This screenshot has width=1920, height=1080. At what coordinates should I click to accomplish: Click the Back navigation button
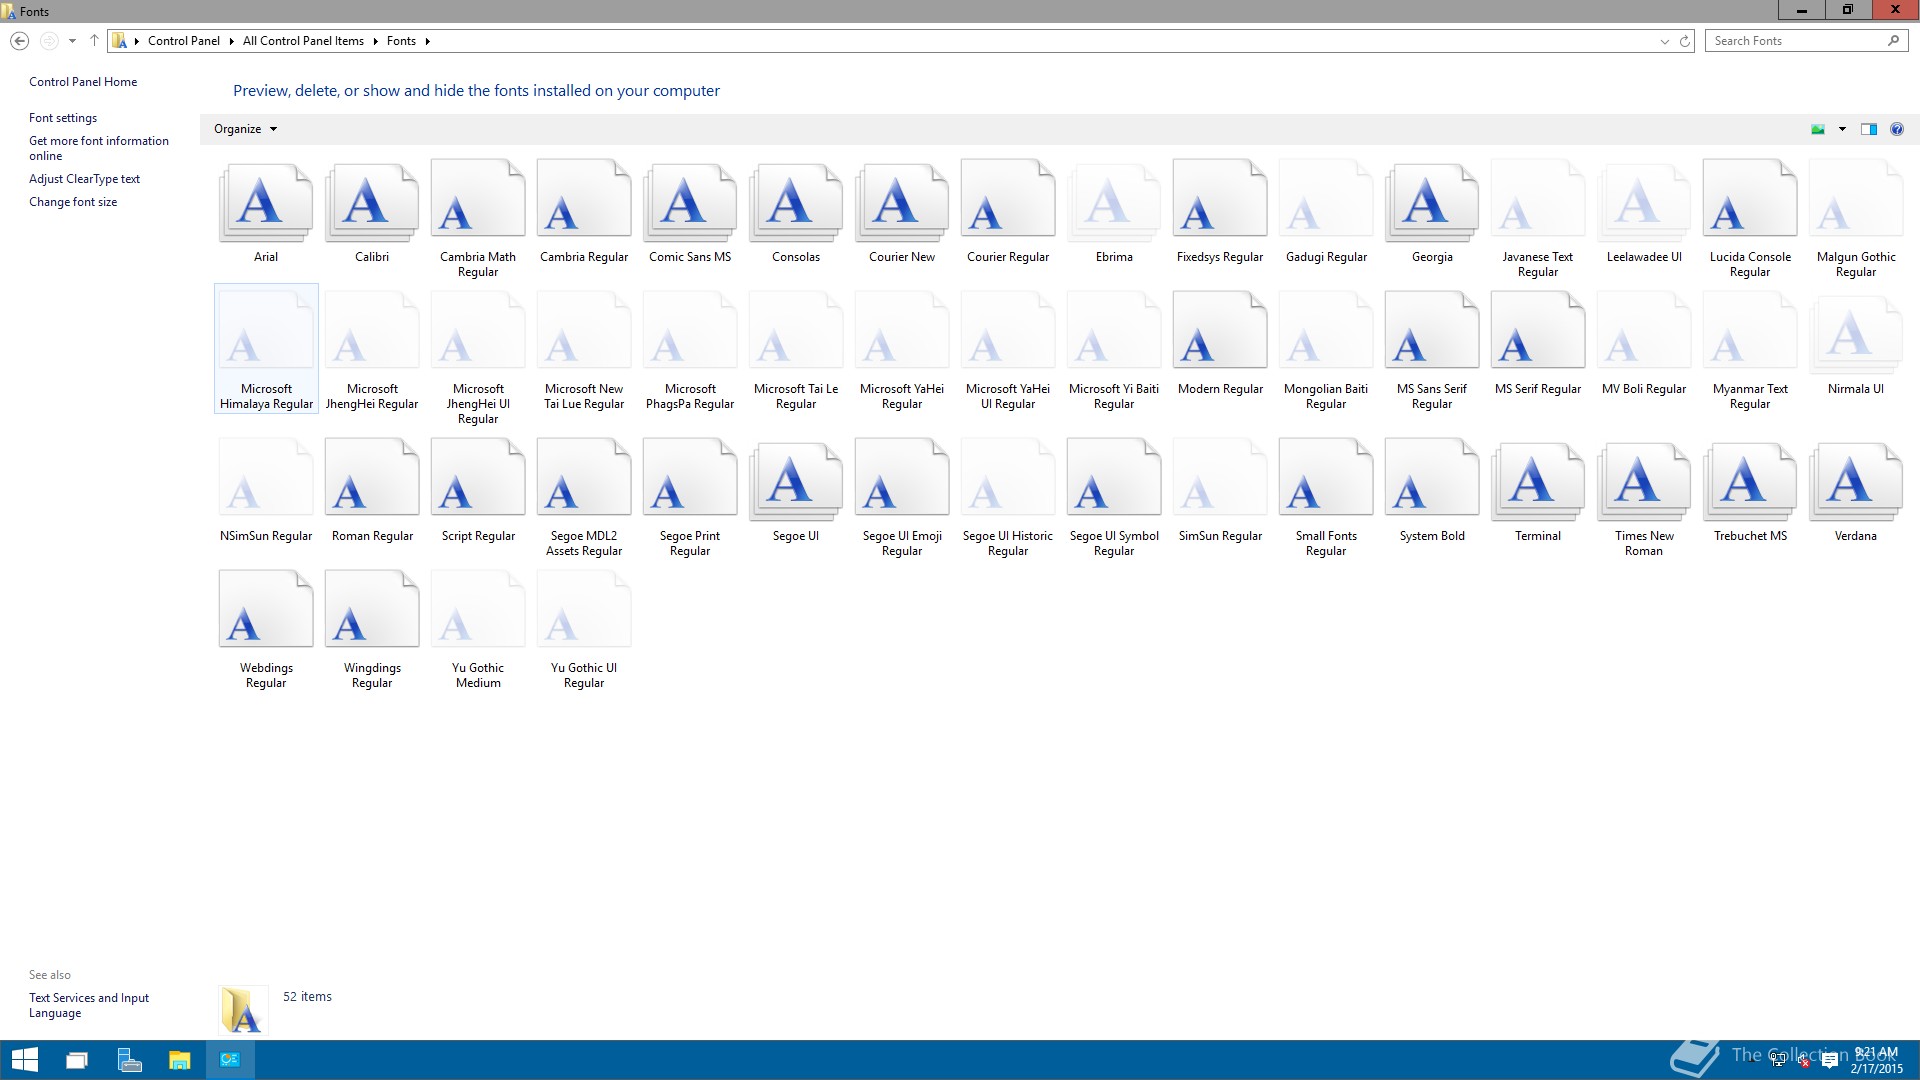click(19, 41)
